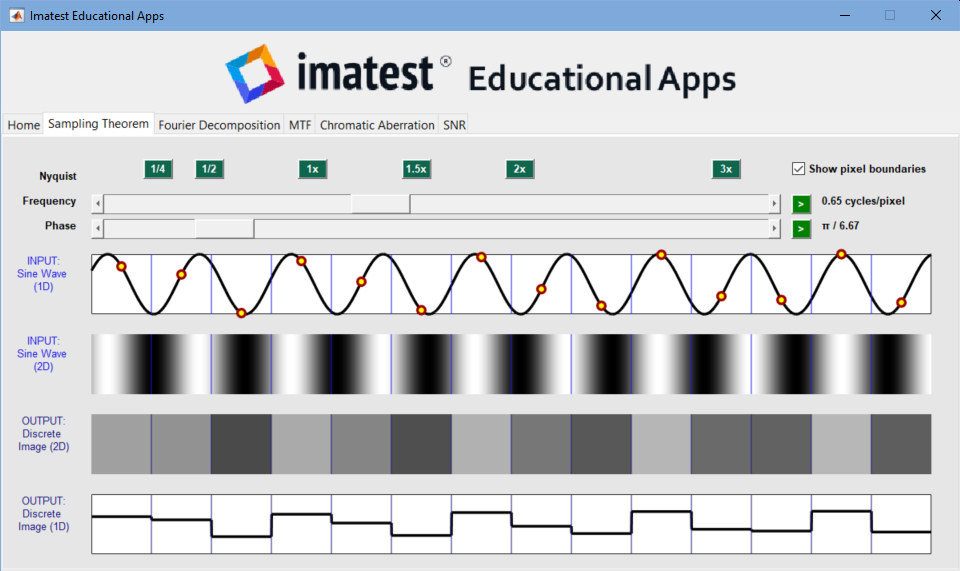This screenshot has height=571, width=960.
Task: Click the Imatest logo graphic
Action: coord(255,73)
